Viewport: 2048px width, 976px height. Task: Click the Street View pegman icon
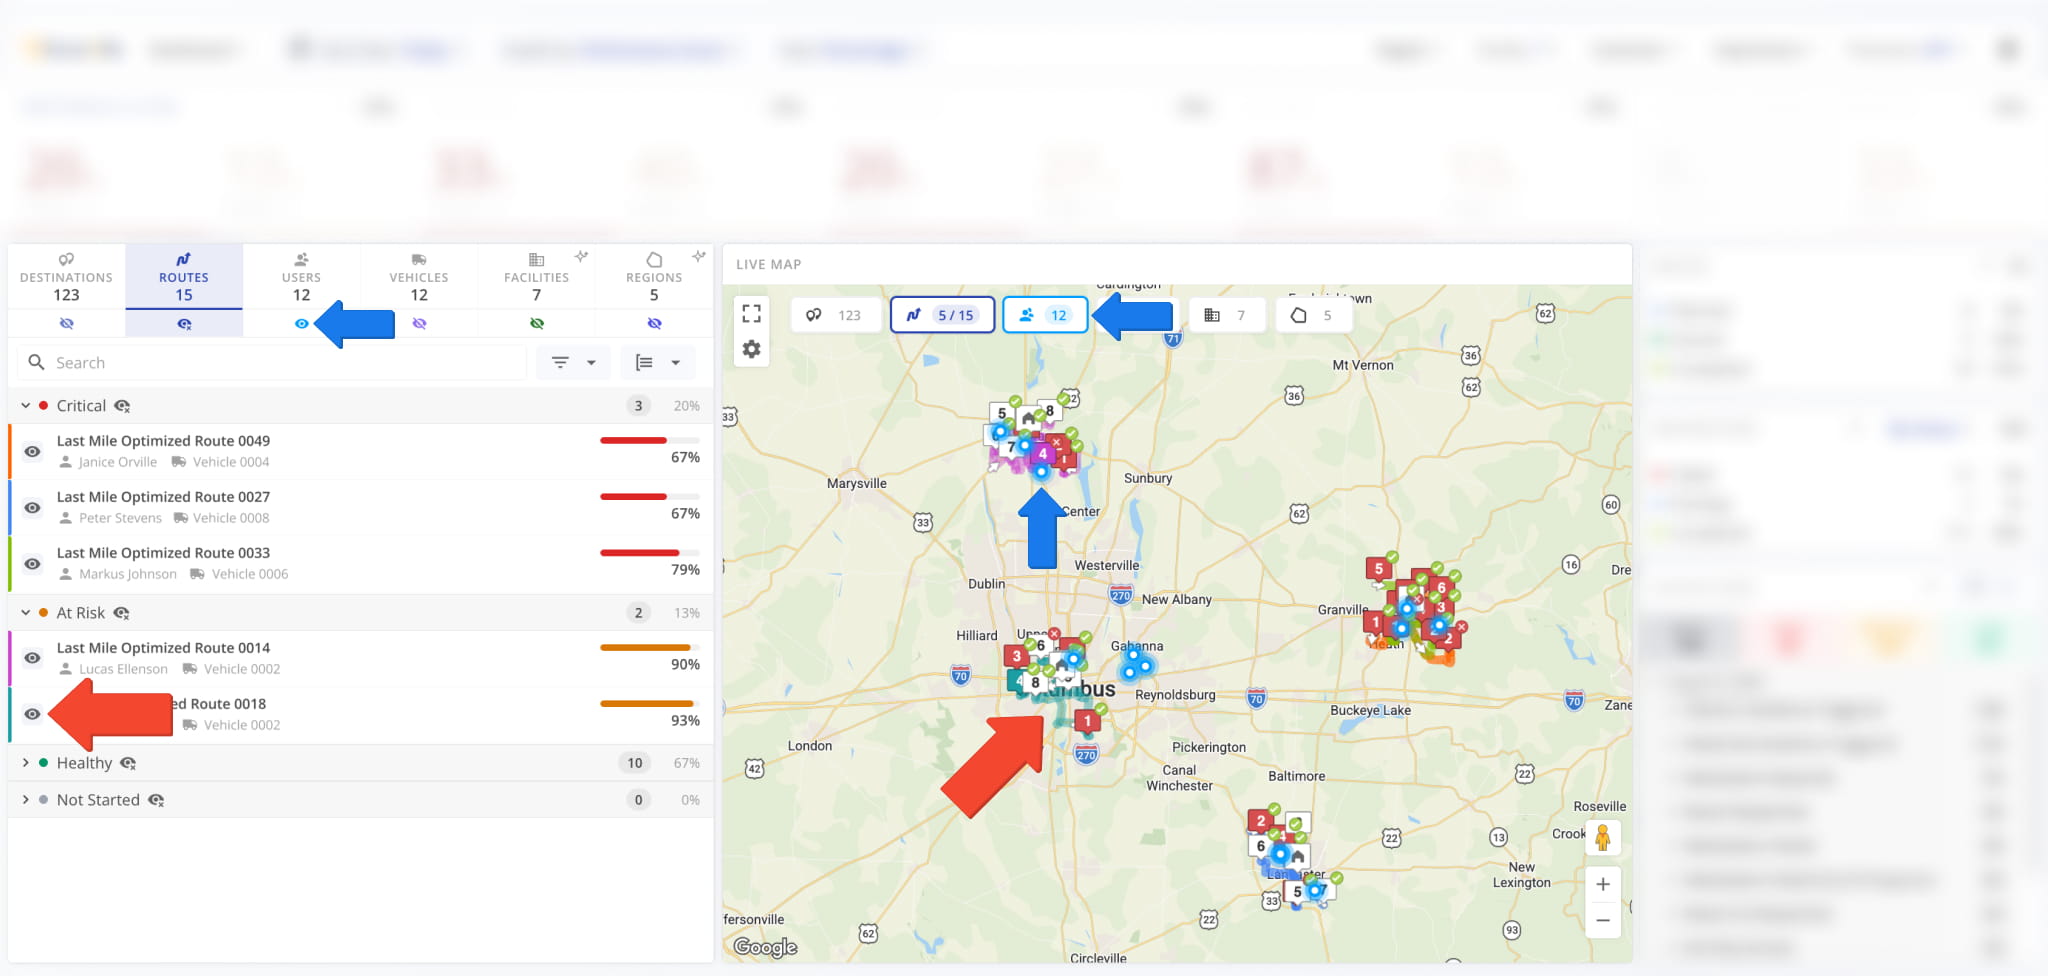[x=1603, y=837]
